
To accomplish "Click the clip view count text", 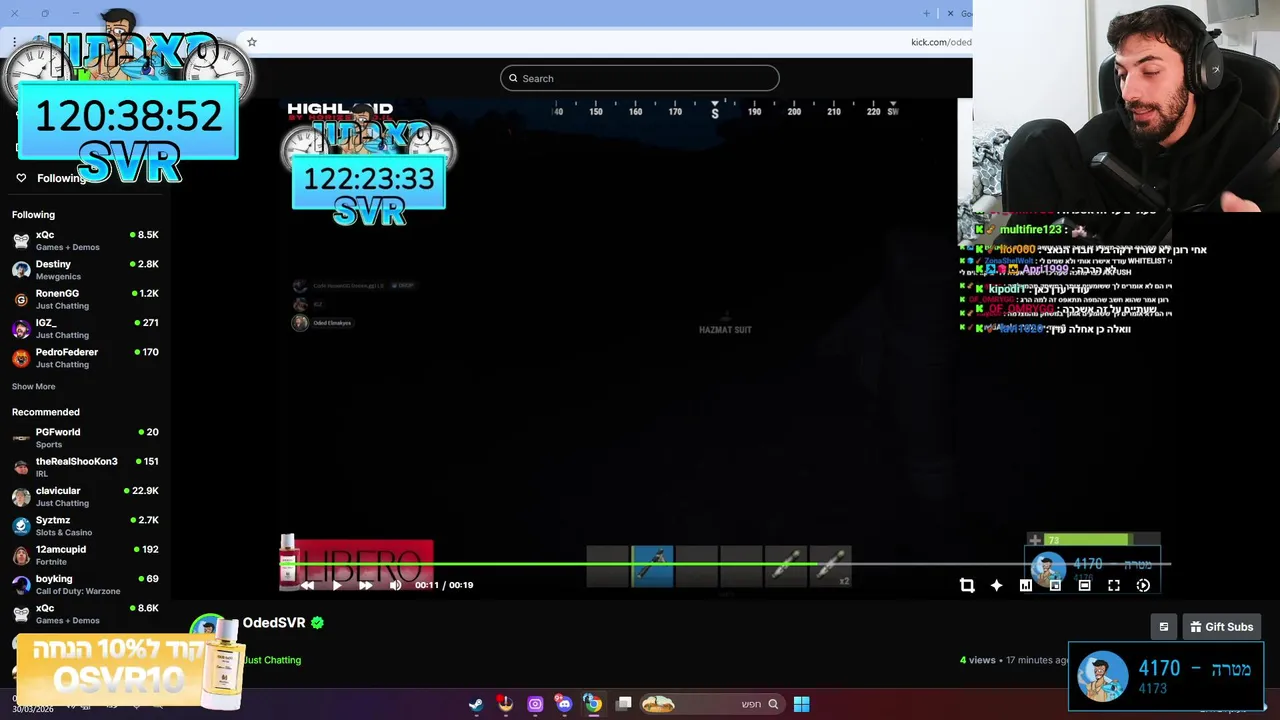I will coord(978,660).
